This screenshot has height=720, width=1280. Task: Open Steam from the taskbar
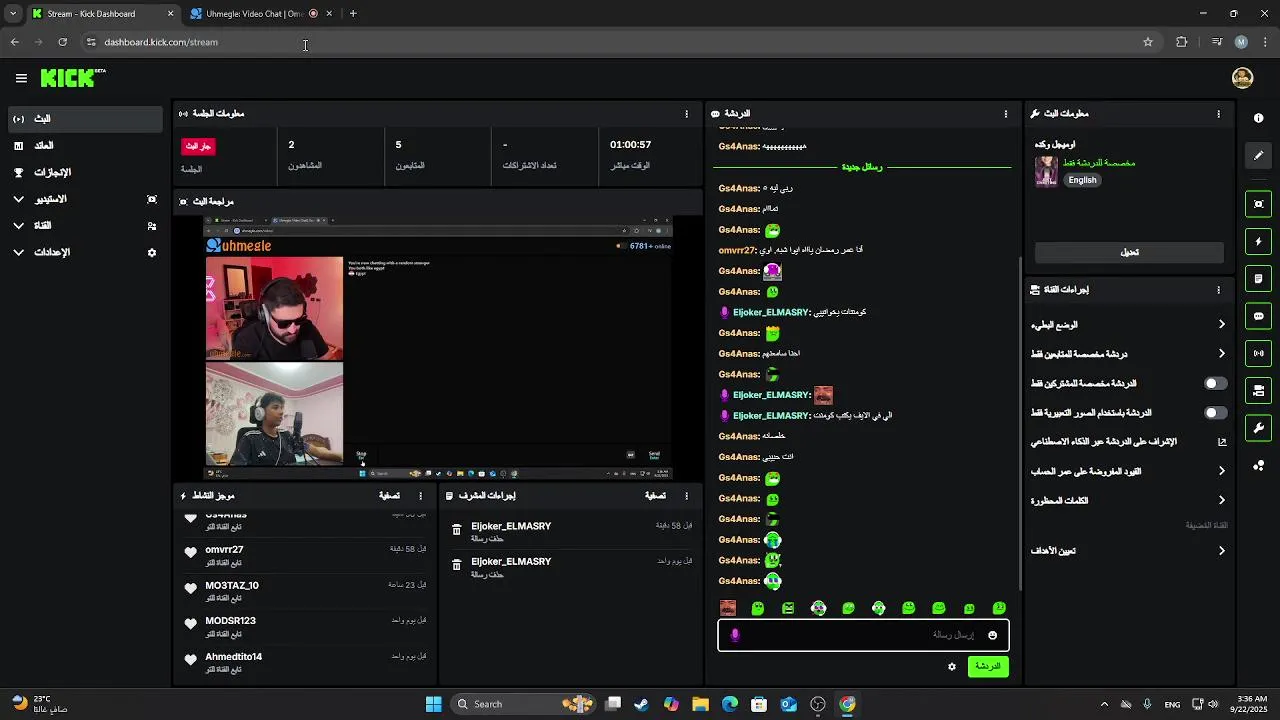coord(642,704)
